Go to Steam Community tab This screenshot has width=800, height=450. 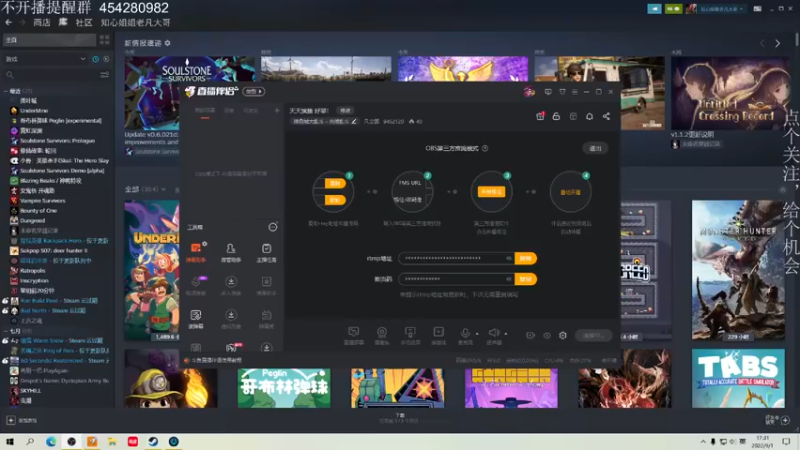[x=84, y=22]
